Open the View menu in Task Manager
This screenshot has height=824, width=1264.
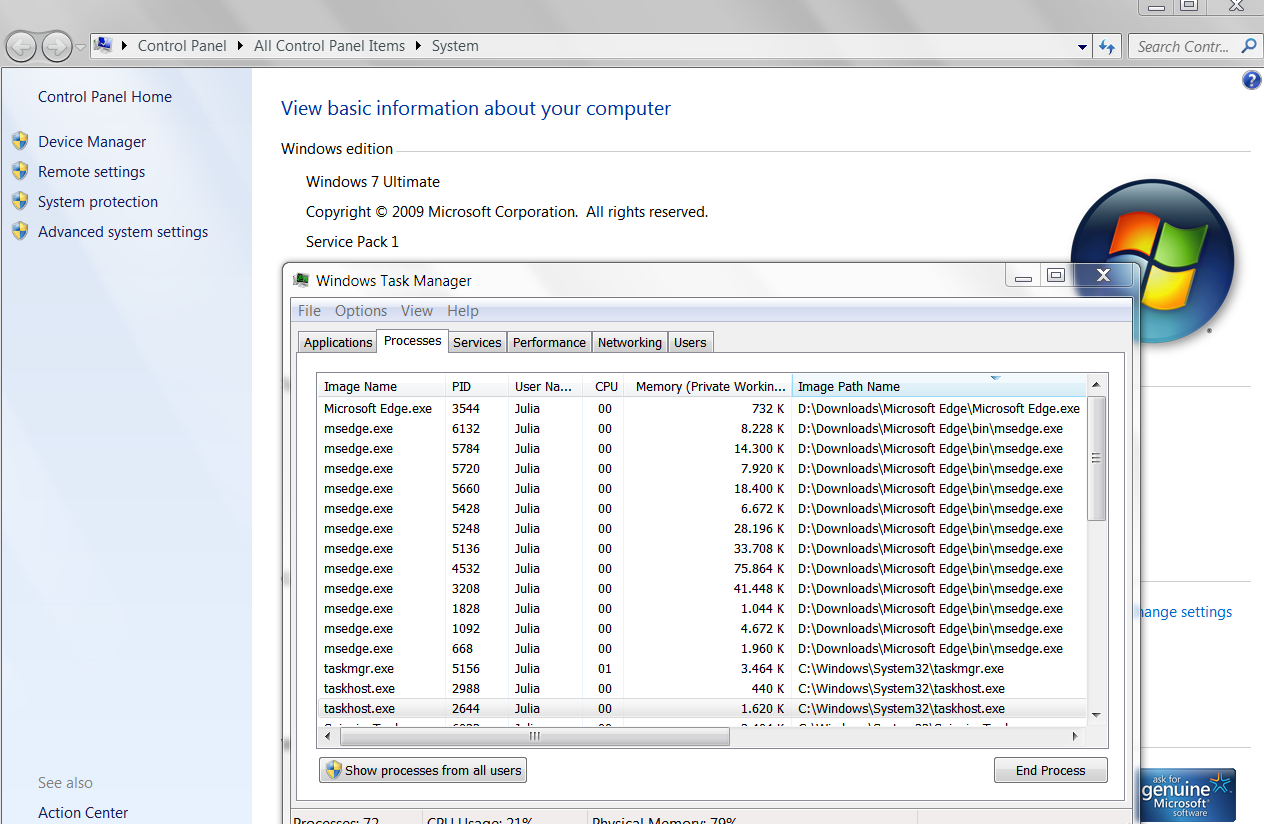[417, 310]
